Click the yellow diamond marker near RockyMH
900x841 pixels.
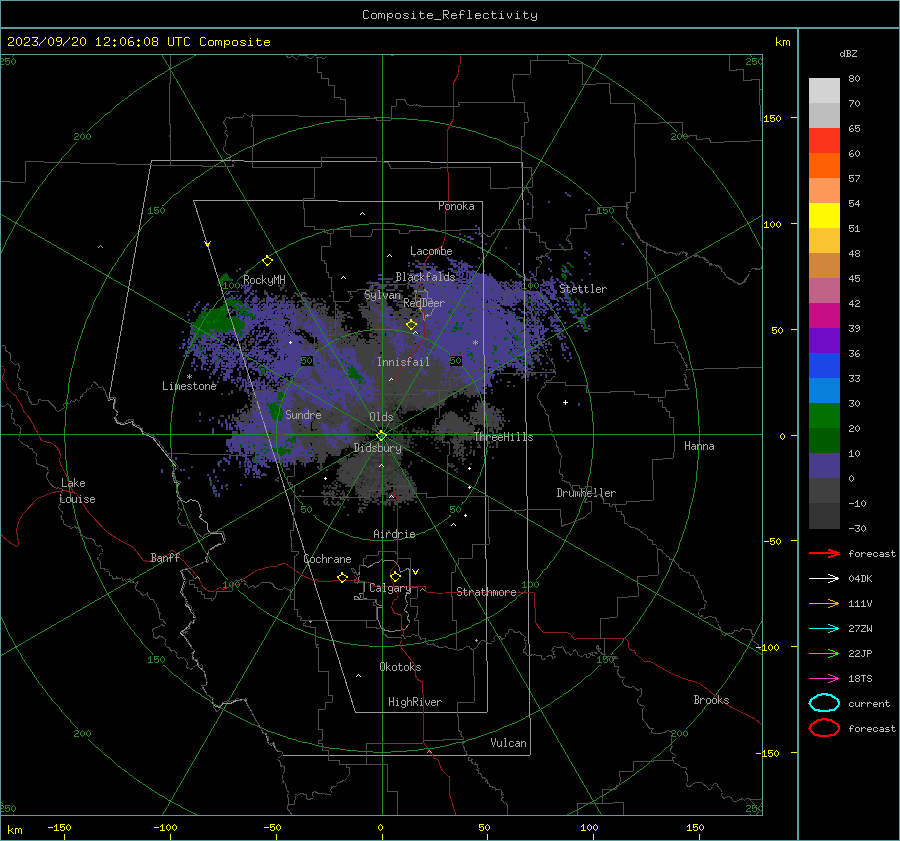coord(267,261)
